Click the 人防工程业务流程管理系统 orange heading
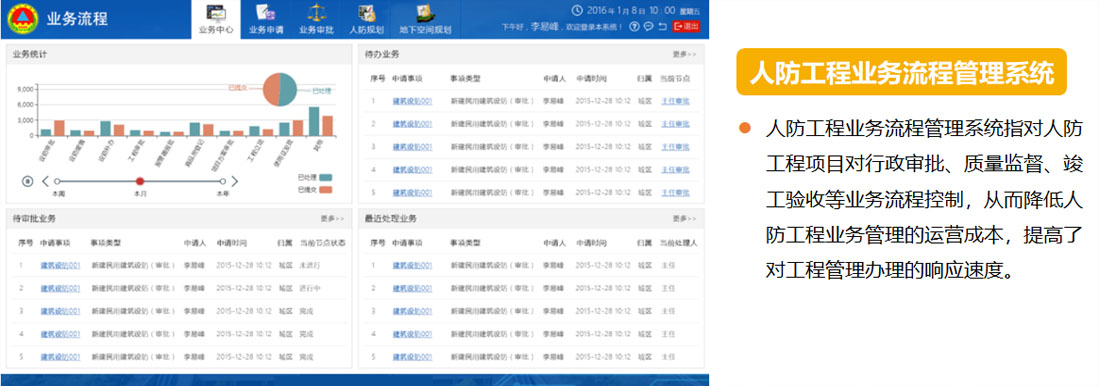This screenshot has width=1099, height=386. (901, 72)
